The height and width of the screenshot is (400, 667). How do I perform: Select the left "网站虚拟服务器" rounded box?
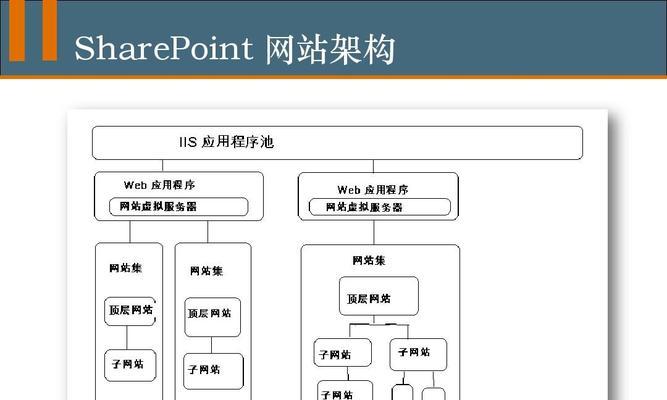[179, 206]
